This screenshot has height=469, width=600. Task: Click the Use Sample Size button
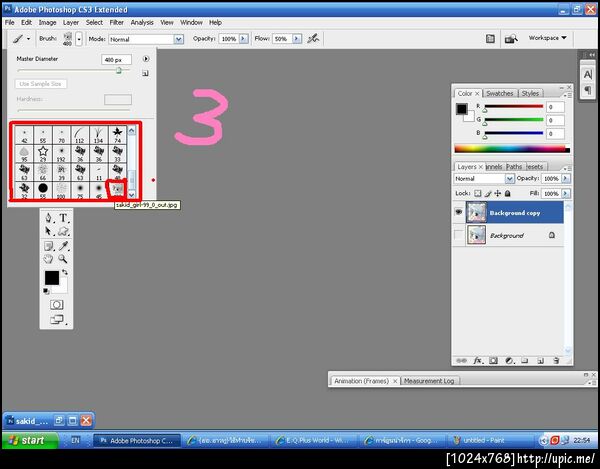[41, 84]
